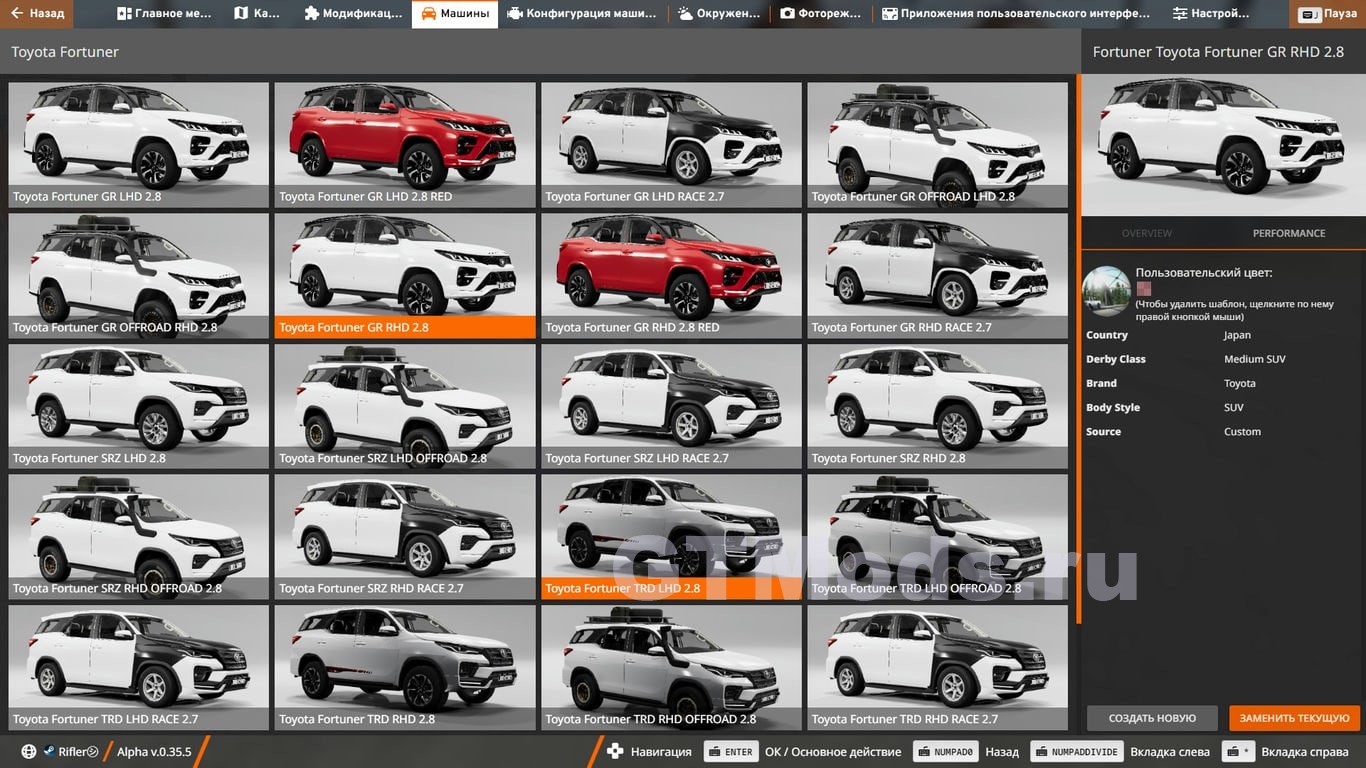Click the Derby Class value Medium SUV
Viewport: 1366px width, 768px height.
(x=1255, y=359)
